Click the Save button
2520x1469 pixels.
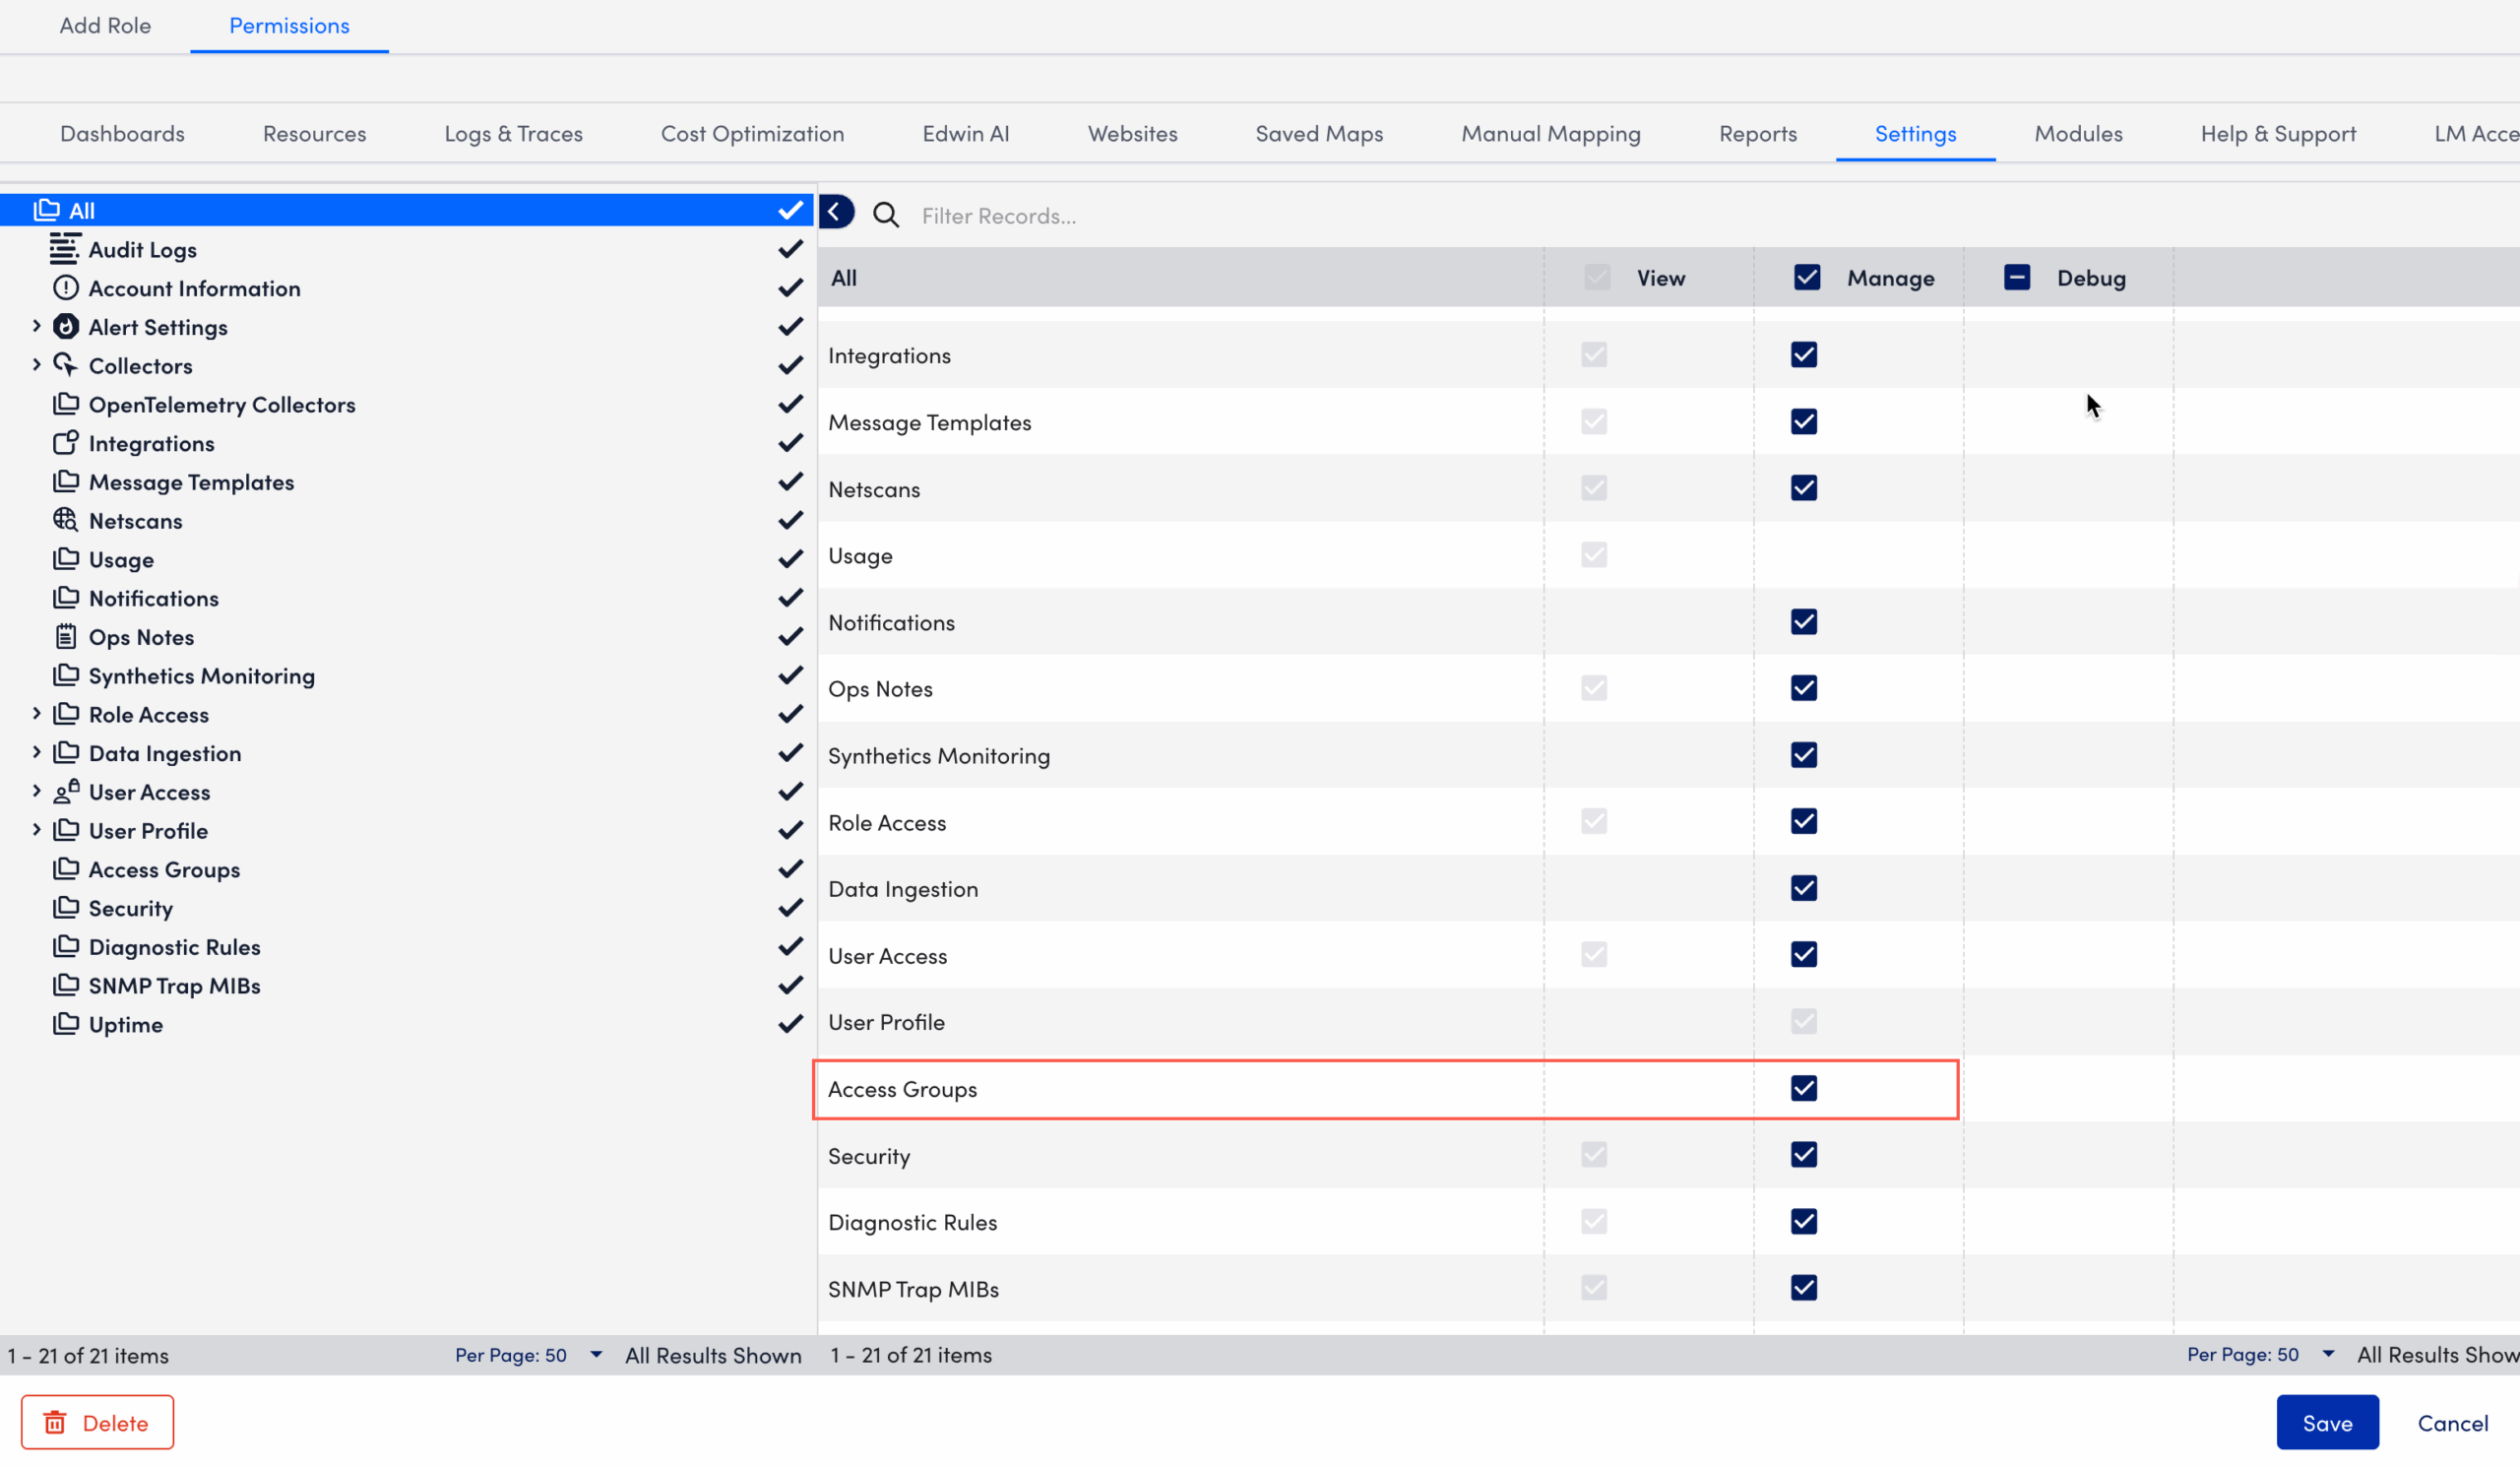click(x=2327, y=1422)
